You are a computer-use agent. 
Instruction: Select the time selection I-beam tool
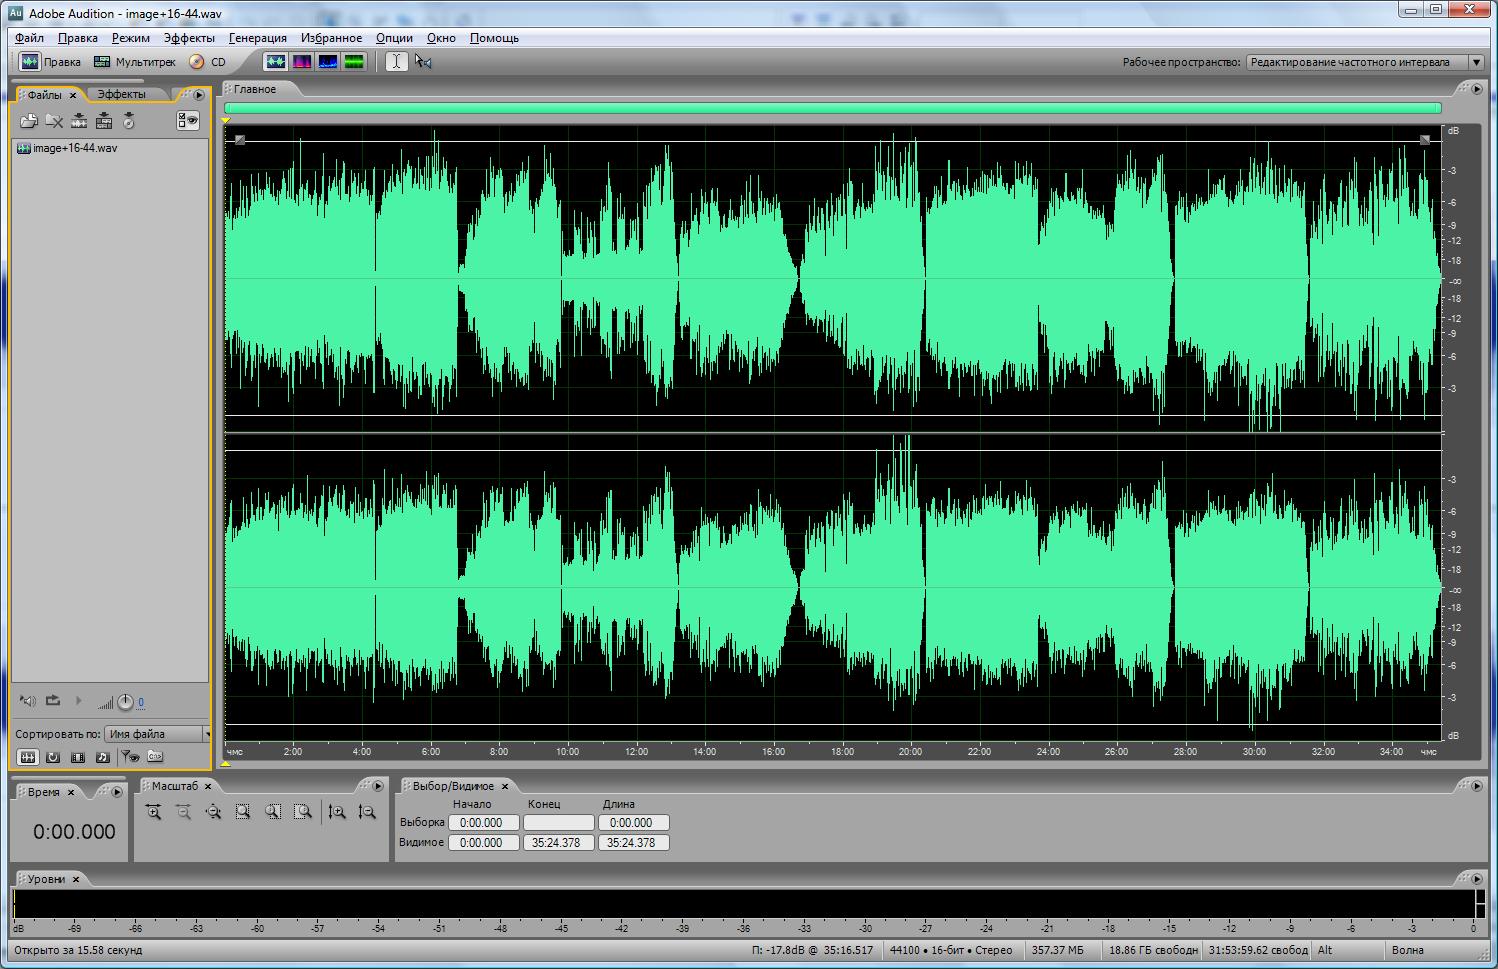click(x=396, y=62)
